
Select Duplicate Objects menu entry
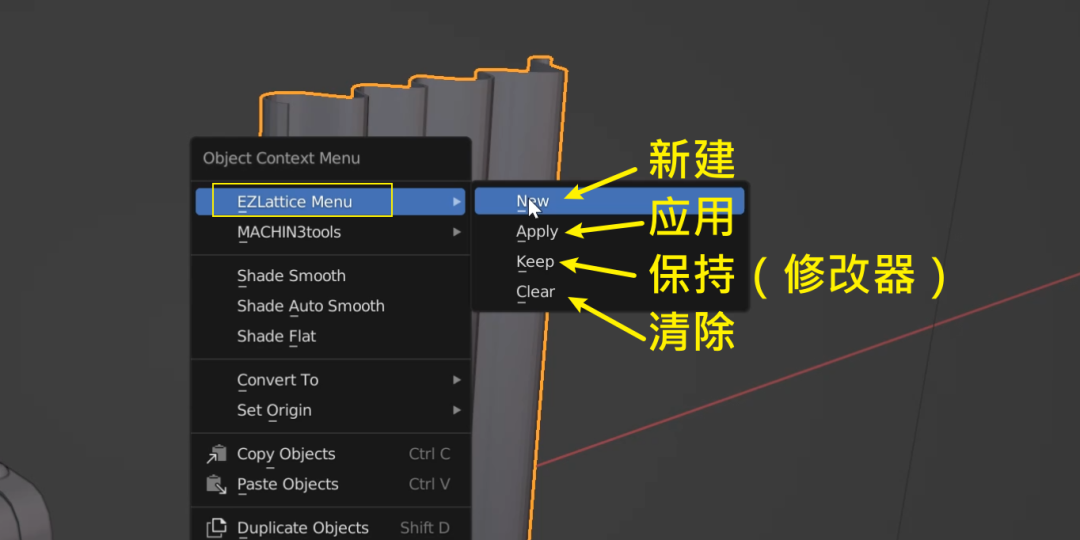tap(331, 528)
